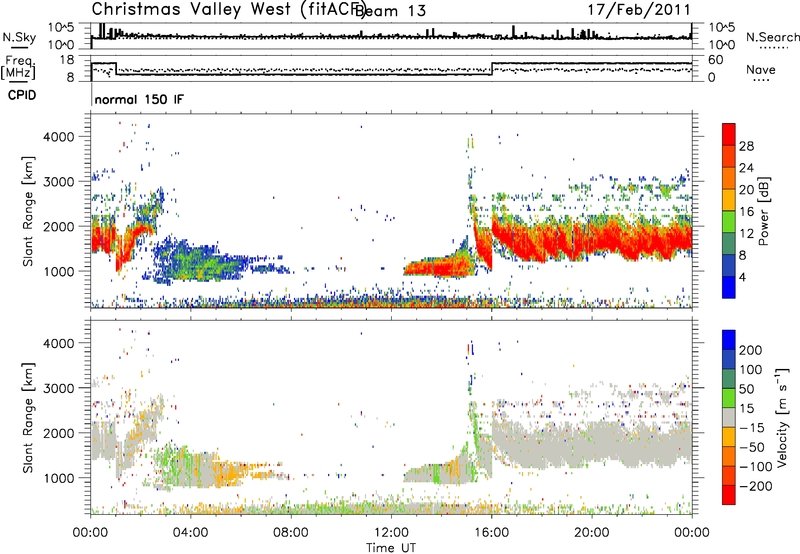Select the 'N.Sky' axis label
This screenshot has width=800, height=554.
point(19,37)
